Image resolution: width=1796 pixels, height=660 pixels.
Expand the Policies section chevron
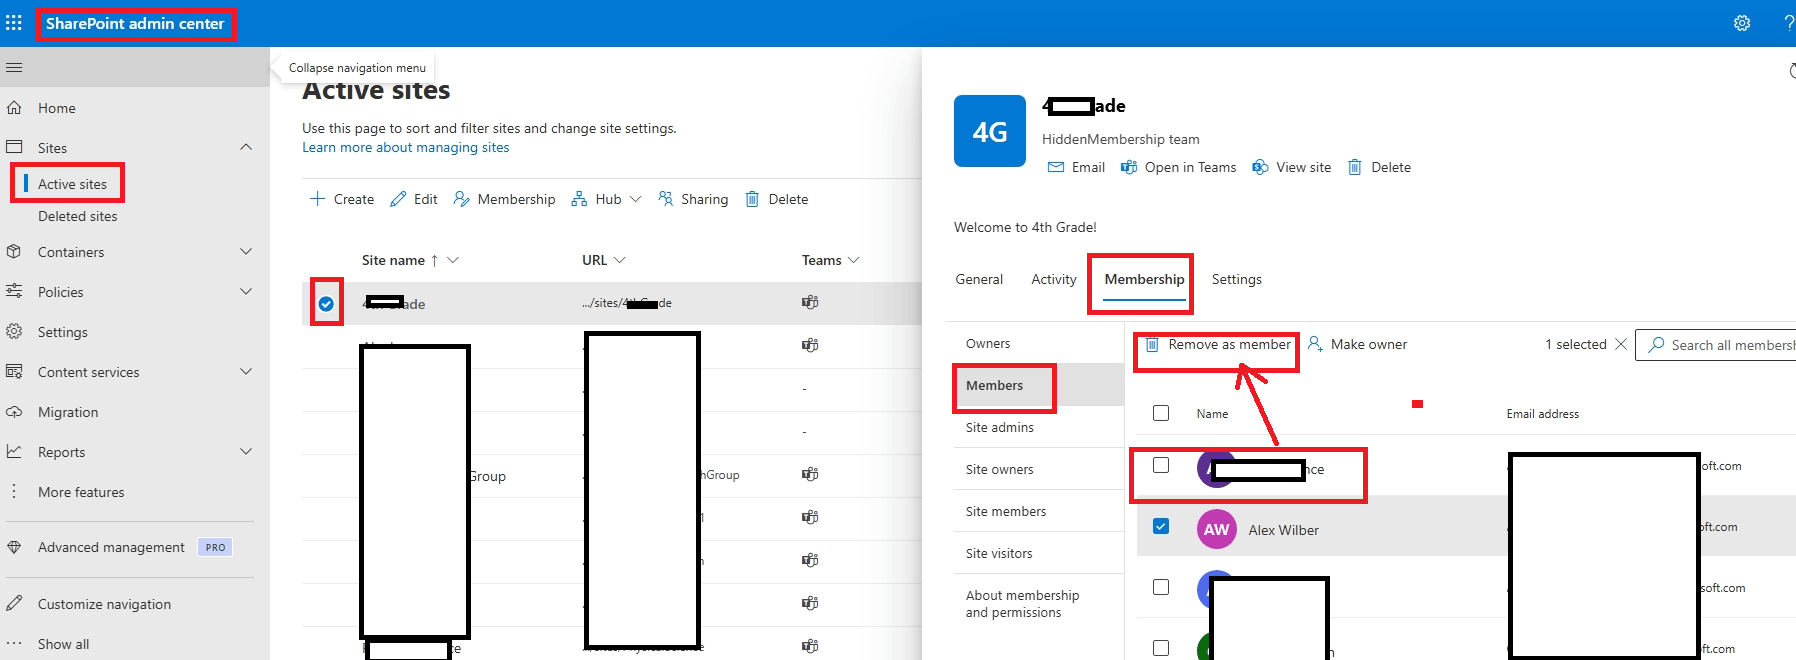[246, 291]
